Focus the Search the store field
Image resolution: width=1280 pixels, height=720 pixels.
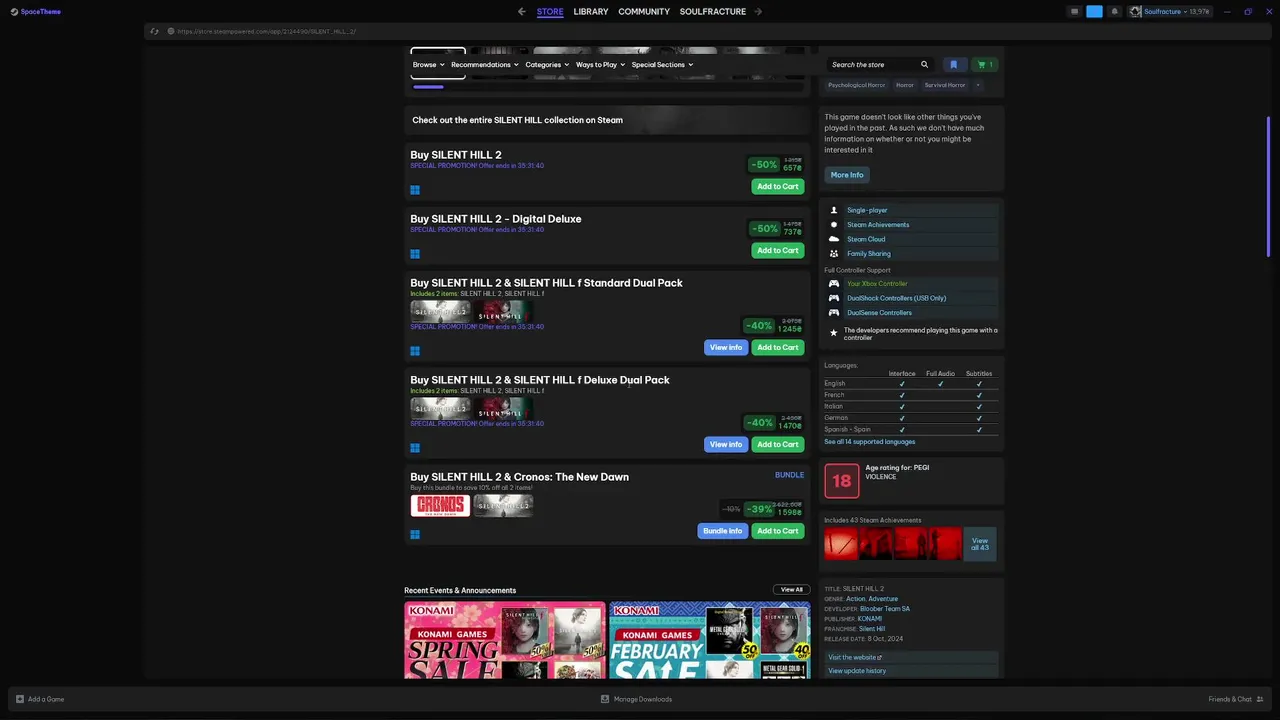pyautogui.click(x=873, y=64)
